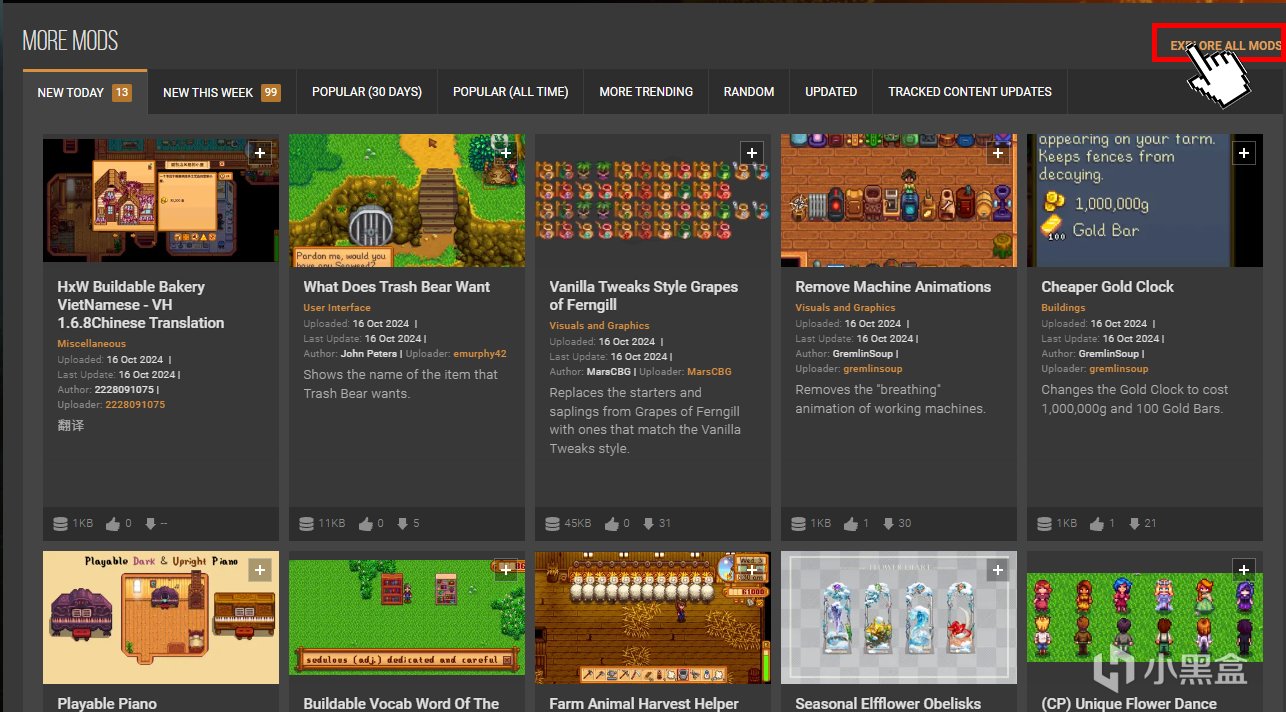Switch to the New Today tab
1286x712 pixels.
tap(85, 92)
